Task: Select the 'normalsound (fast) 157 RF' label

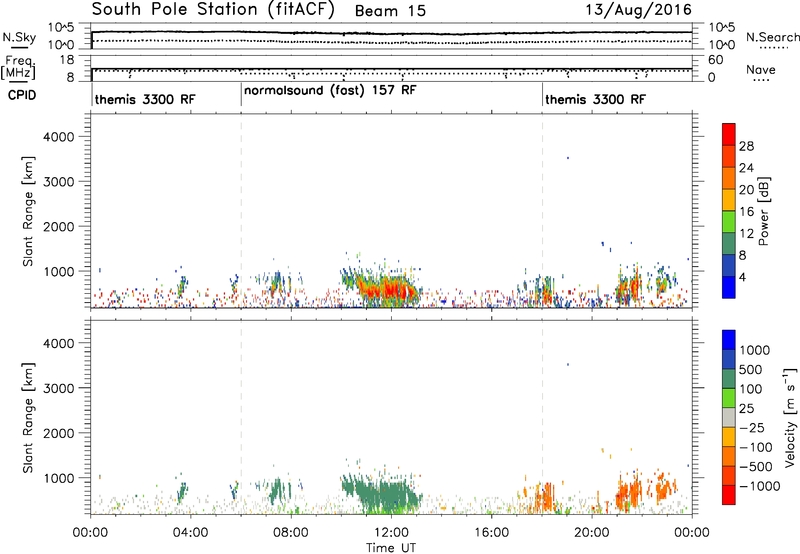Action: (x=330, y=90)
